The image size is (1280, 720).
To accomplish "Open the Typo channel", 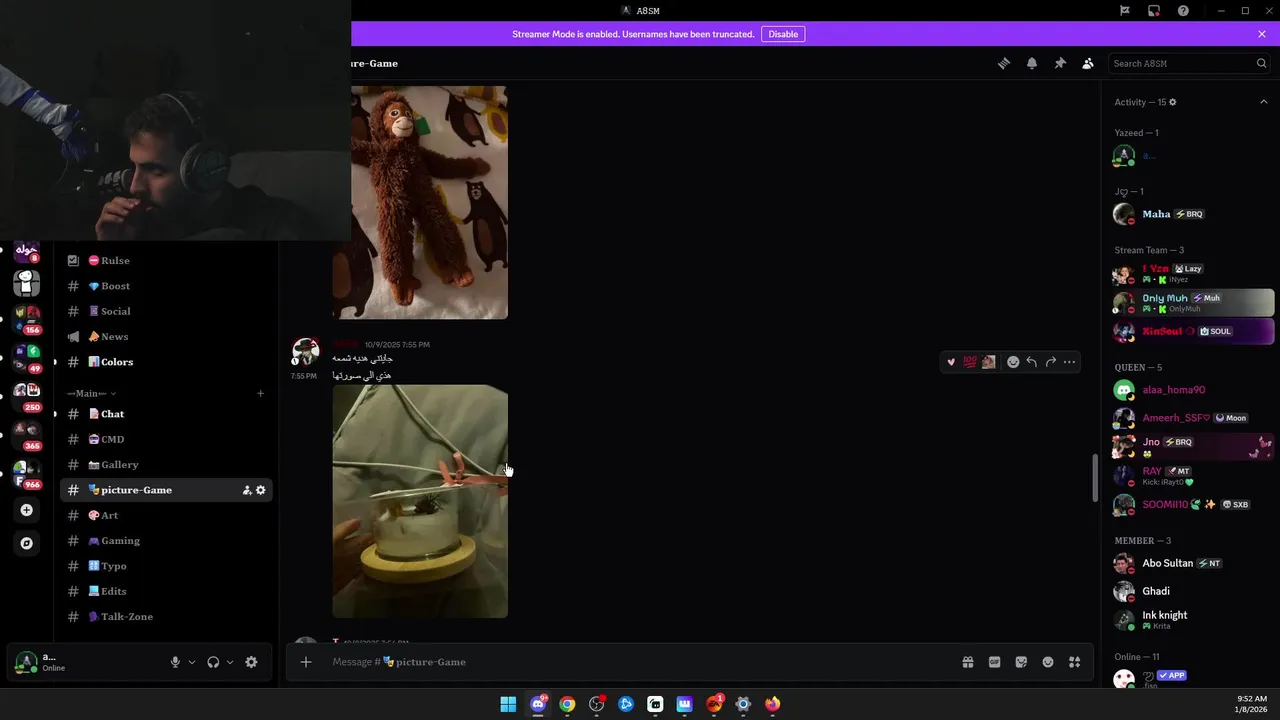I will 166,566.
